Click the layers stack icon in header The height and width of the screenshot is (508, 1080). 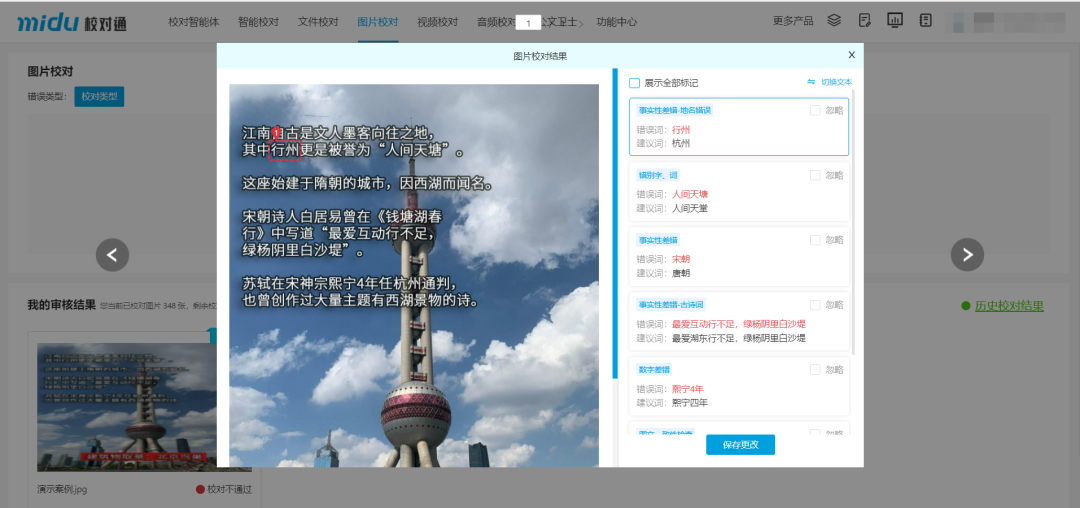click(x=836, y=20)
